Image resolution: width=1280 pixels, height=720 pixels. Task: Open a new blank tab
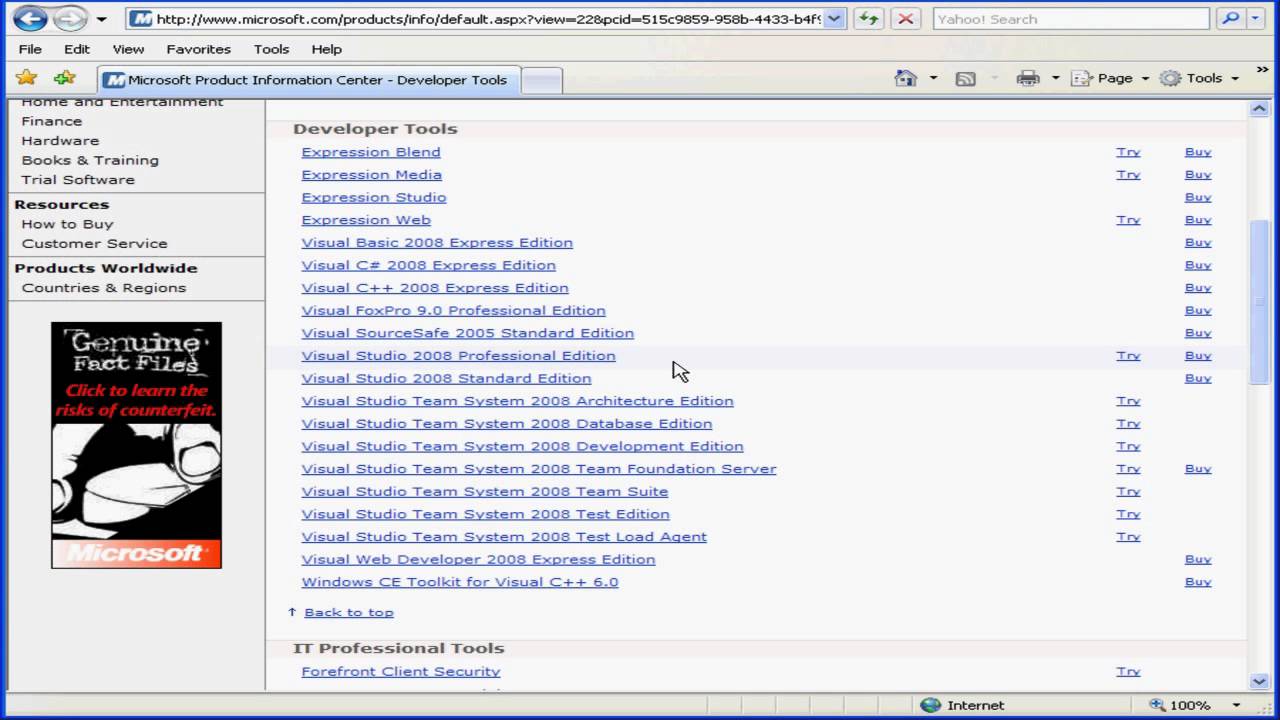(541, 81)
